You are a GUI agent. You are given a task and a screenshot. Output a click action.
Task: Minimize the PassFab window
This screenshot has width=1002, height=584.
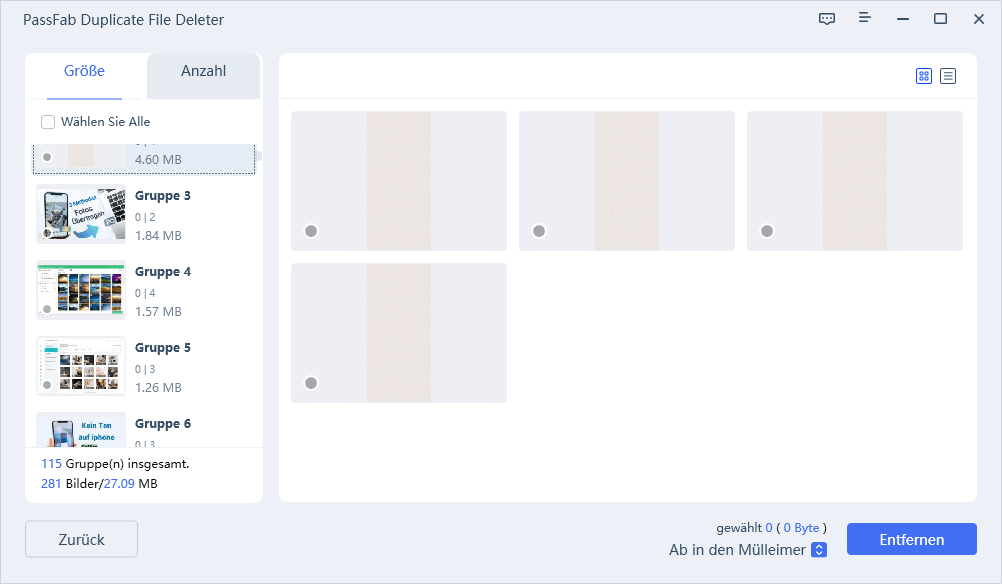click(902, 19)
